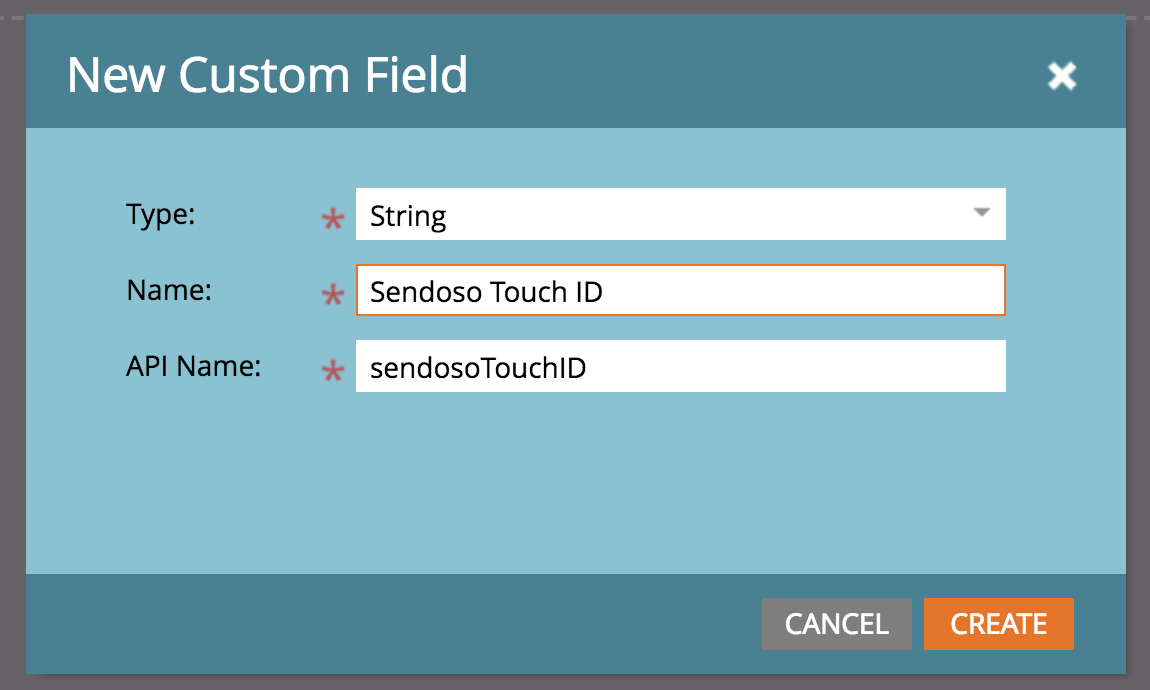The width and height of the screenshot is (1150, 690).
Task: Click the Type: field label
Action: [x=161, y=215]
